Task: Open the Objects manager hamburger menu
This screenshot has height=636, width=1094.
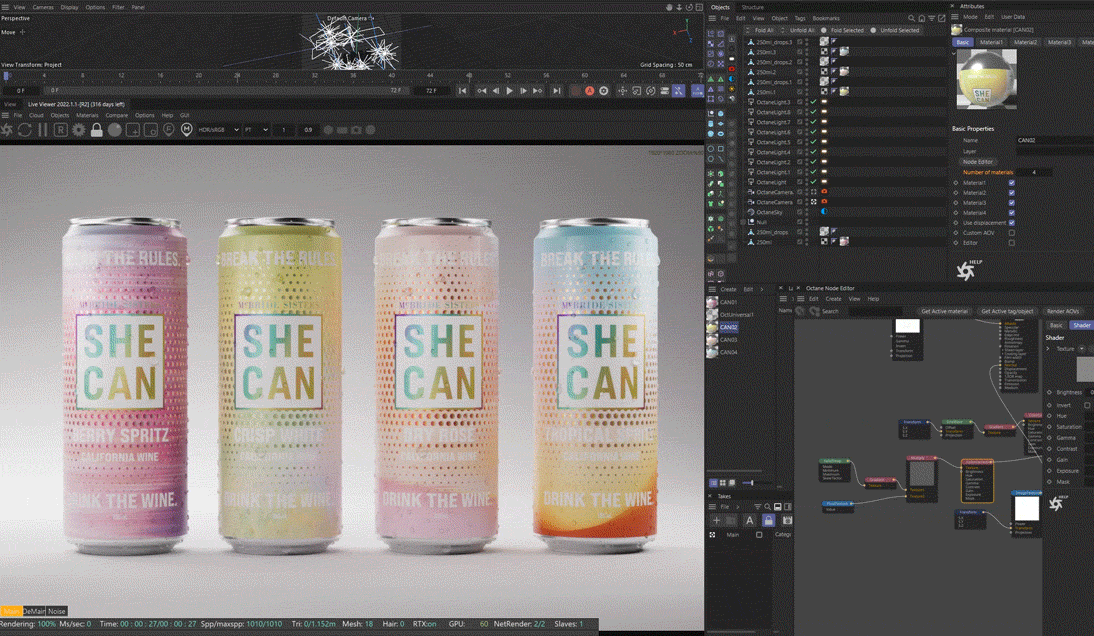Action: [x=712, y=18]
